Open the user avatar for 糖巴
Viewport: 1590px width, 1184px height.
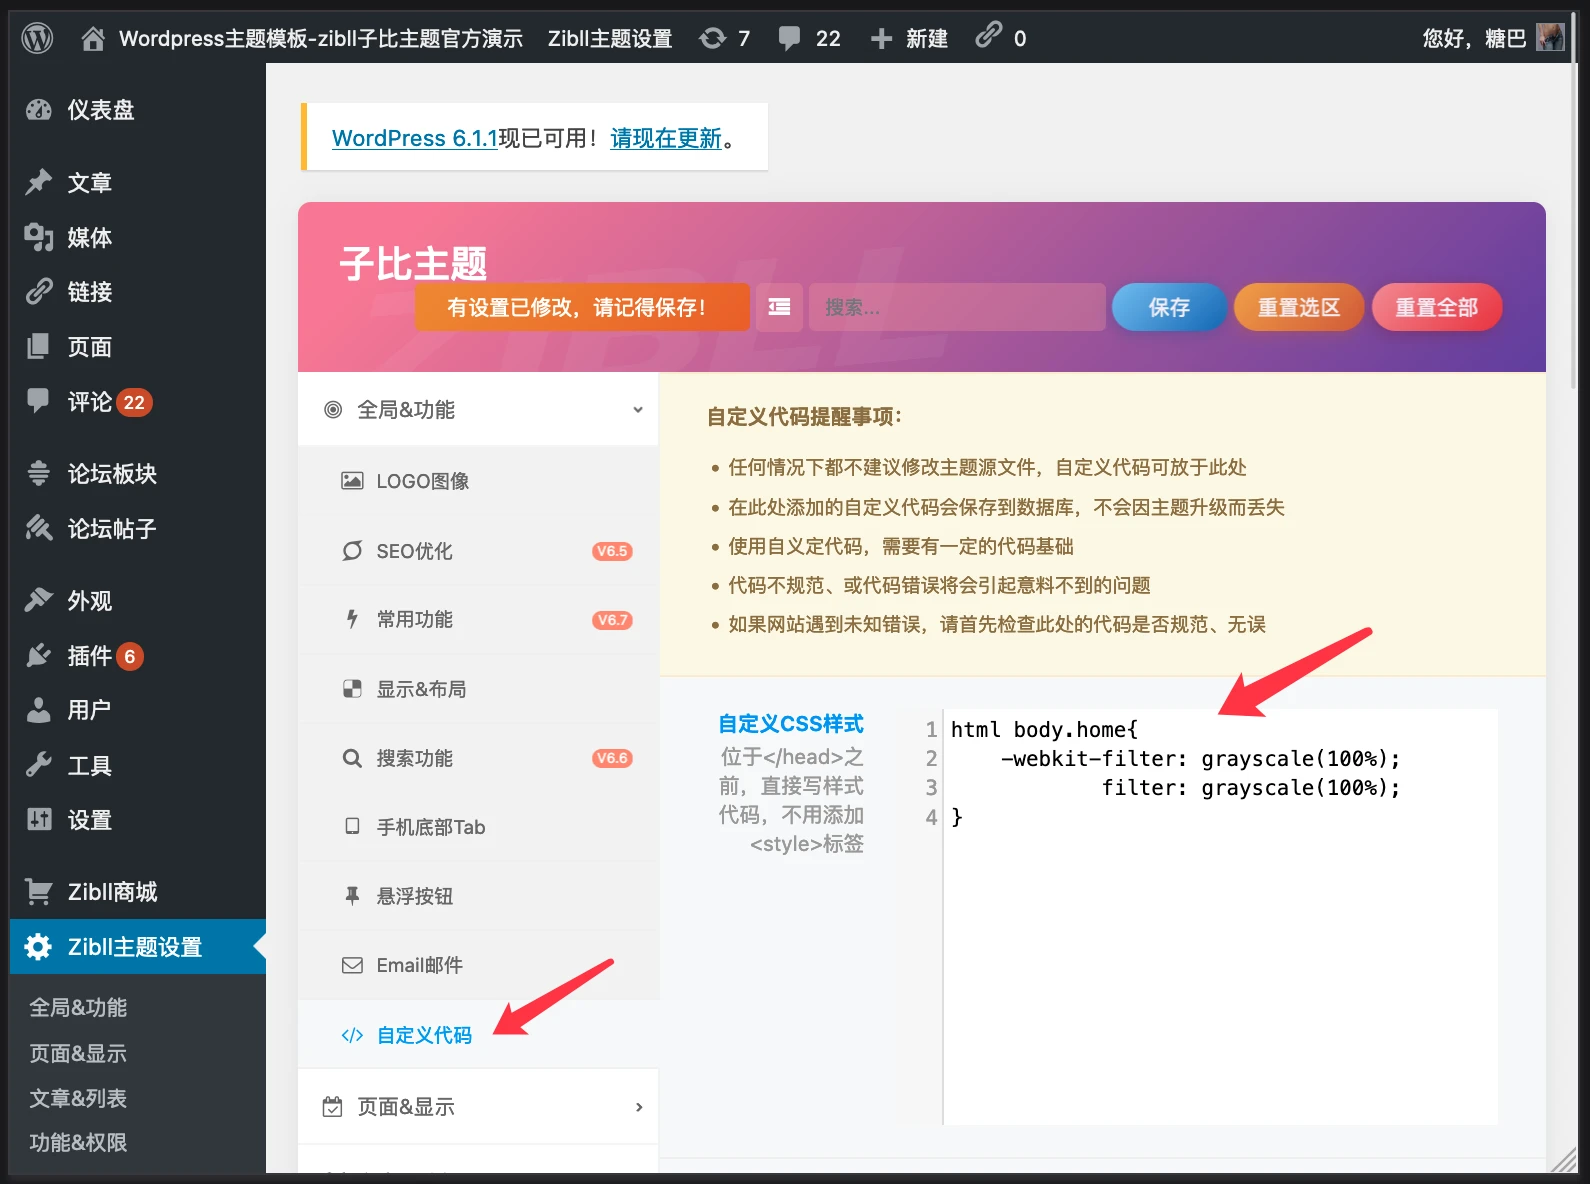pos(1550,38)
